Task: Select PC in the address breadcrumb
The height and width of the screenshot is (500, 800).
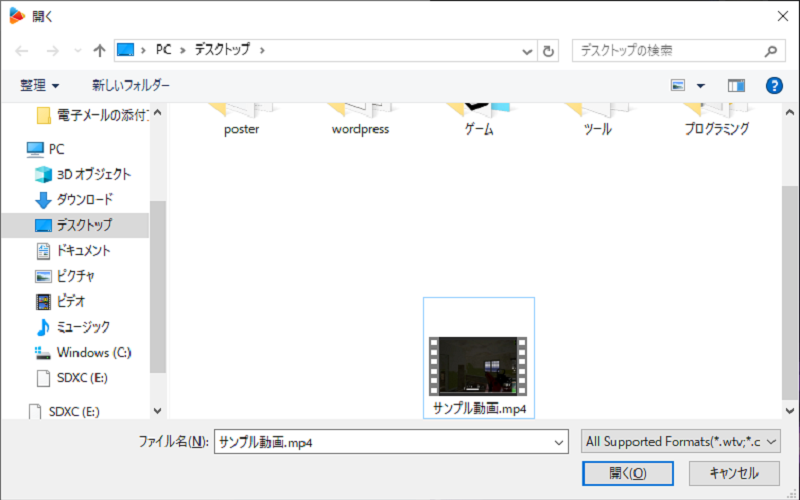Action: tap(163, 50)
